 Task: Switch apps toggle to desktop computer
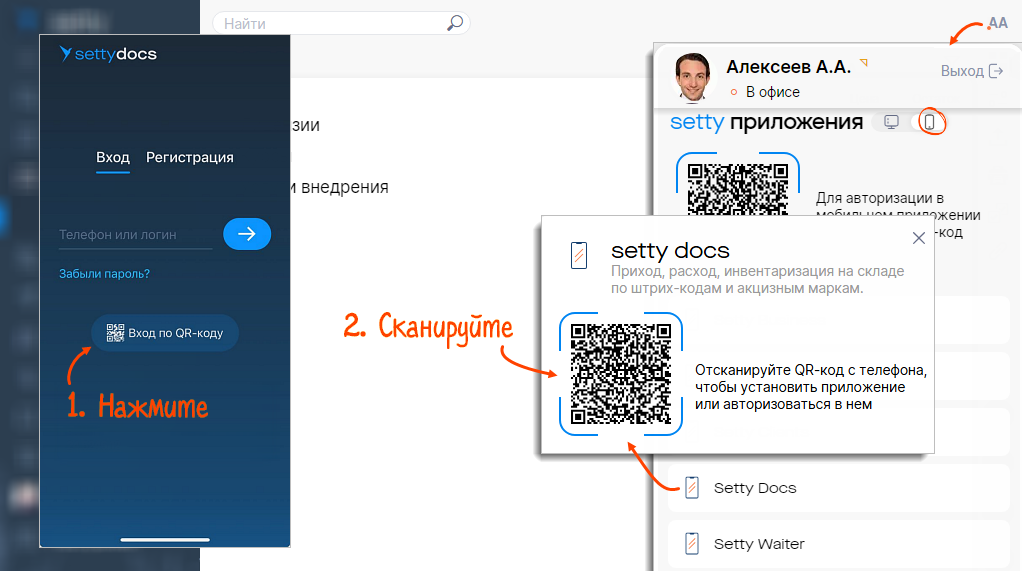pyautogui.click(x=891, y=122)
